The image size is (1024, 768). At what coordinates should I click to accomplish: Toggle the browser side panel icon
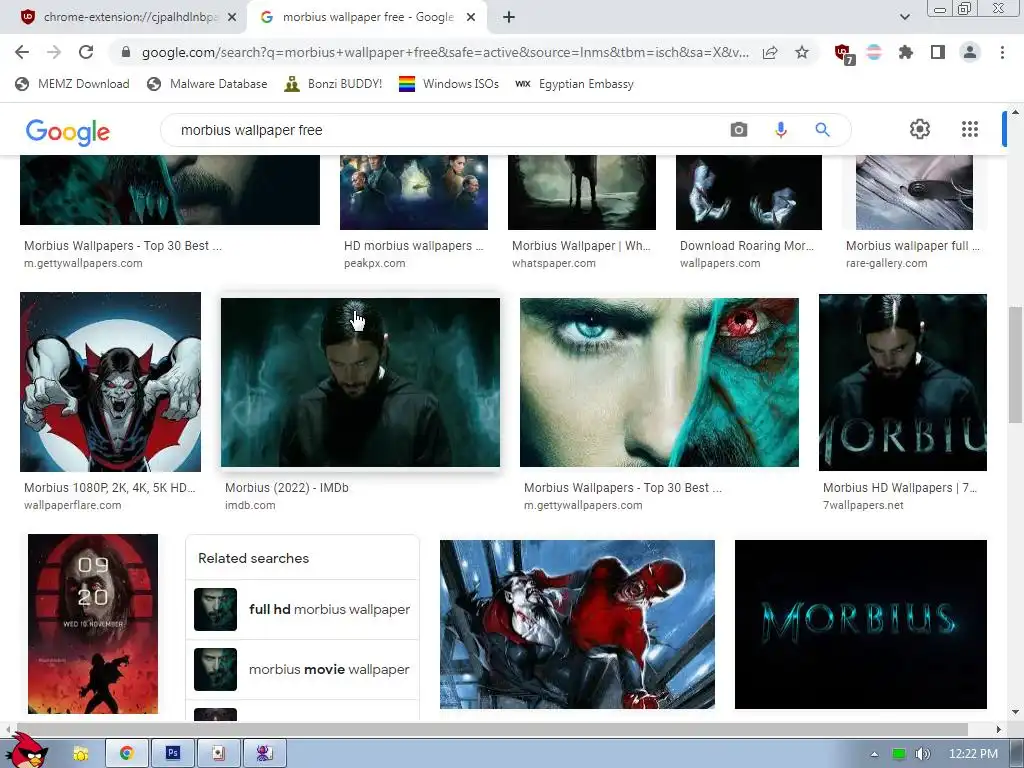point(938,52)
